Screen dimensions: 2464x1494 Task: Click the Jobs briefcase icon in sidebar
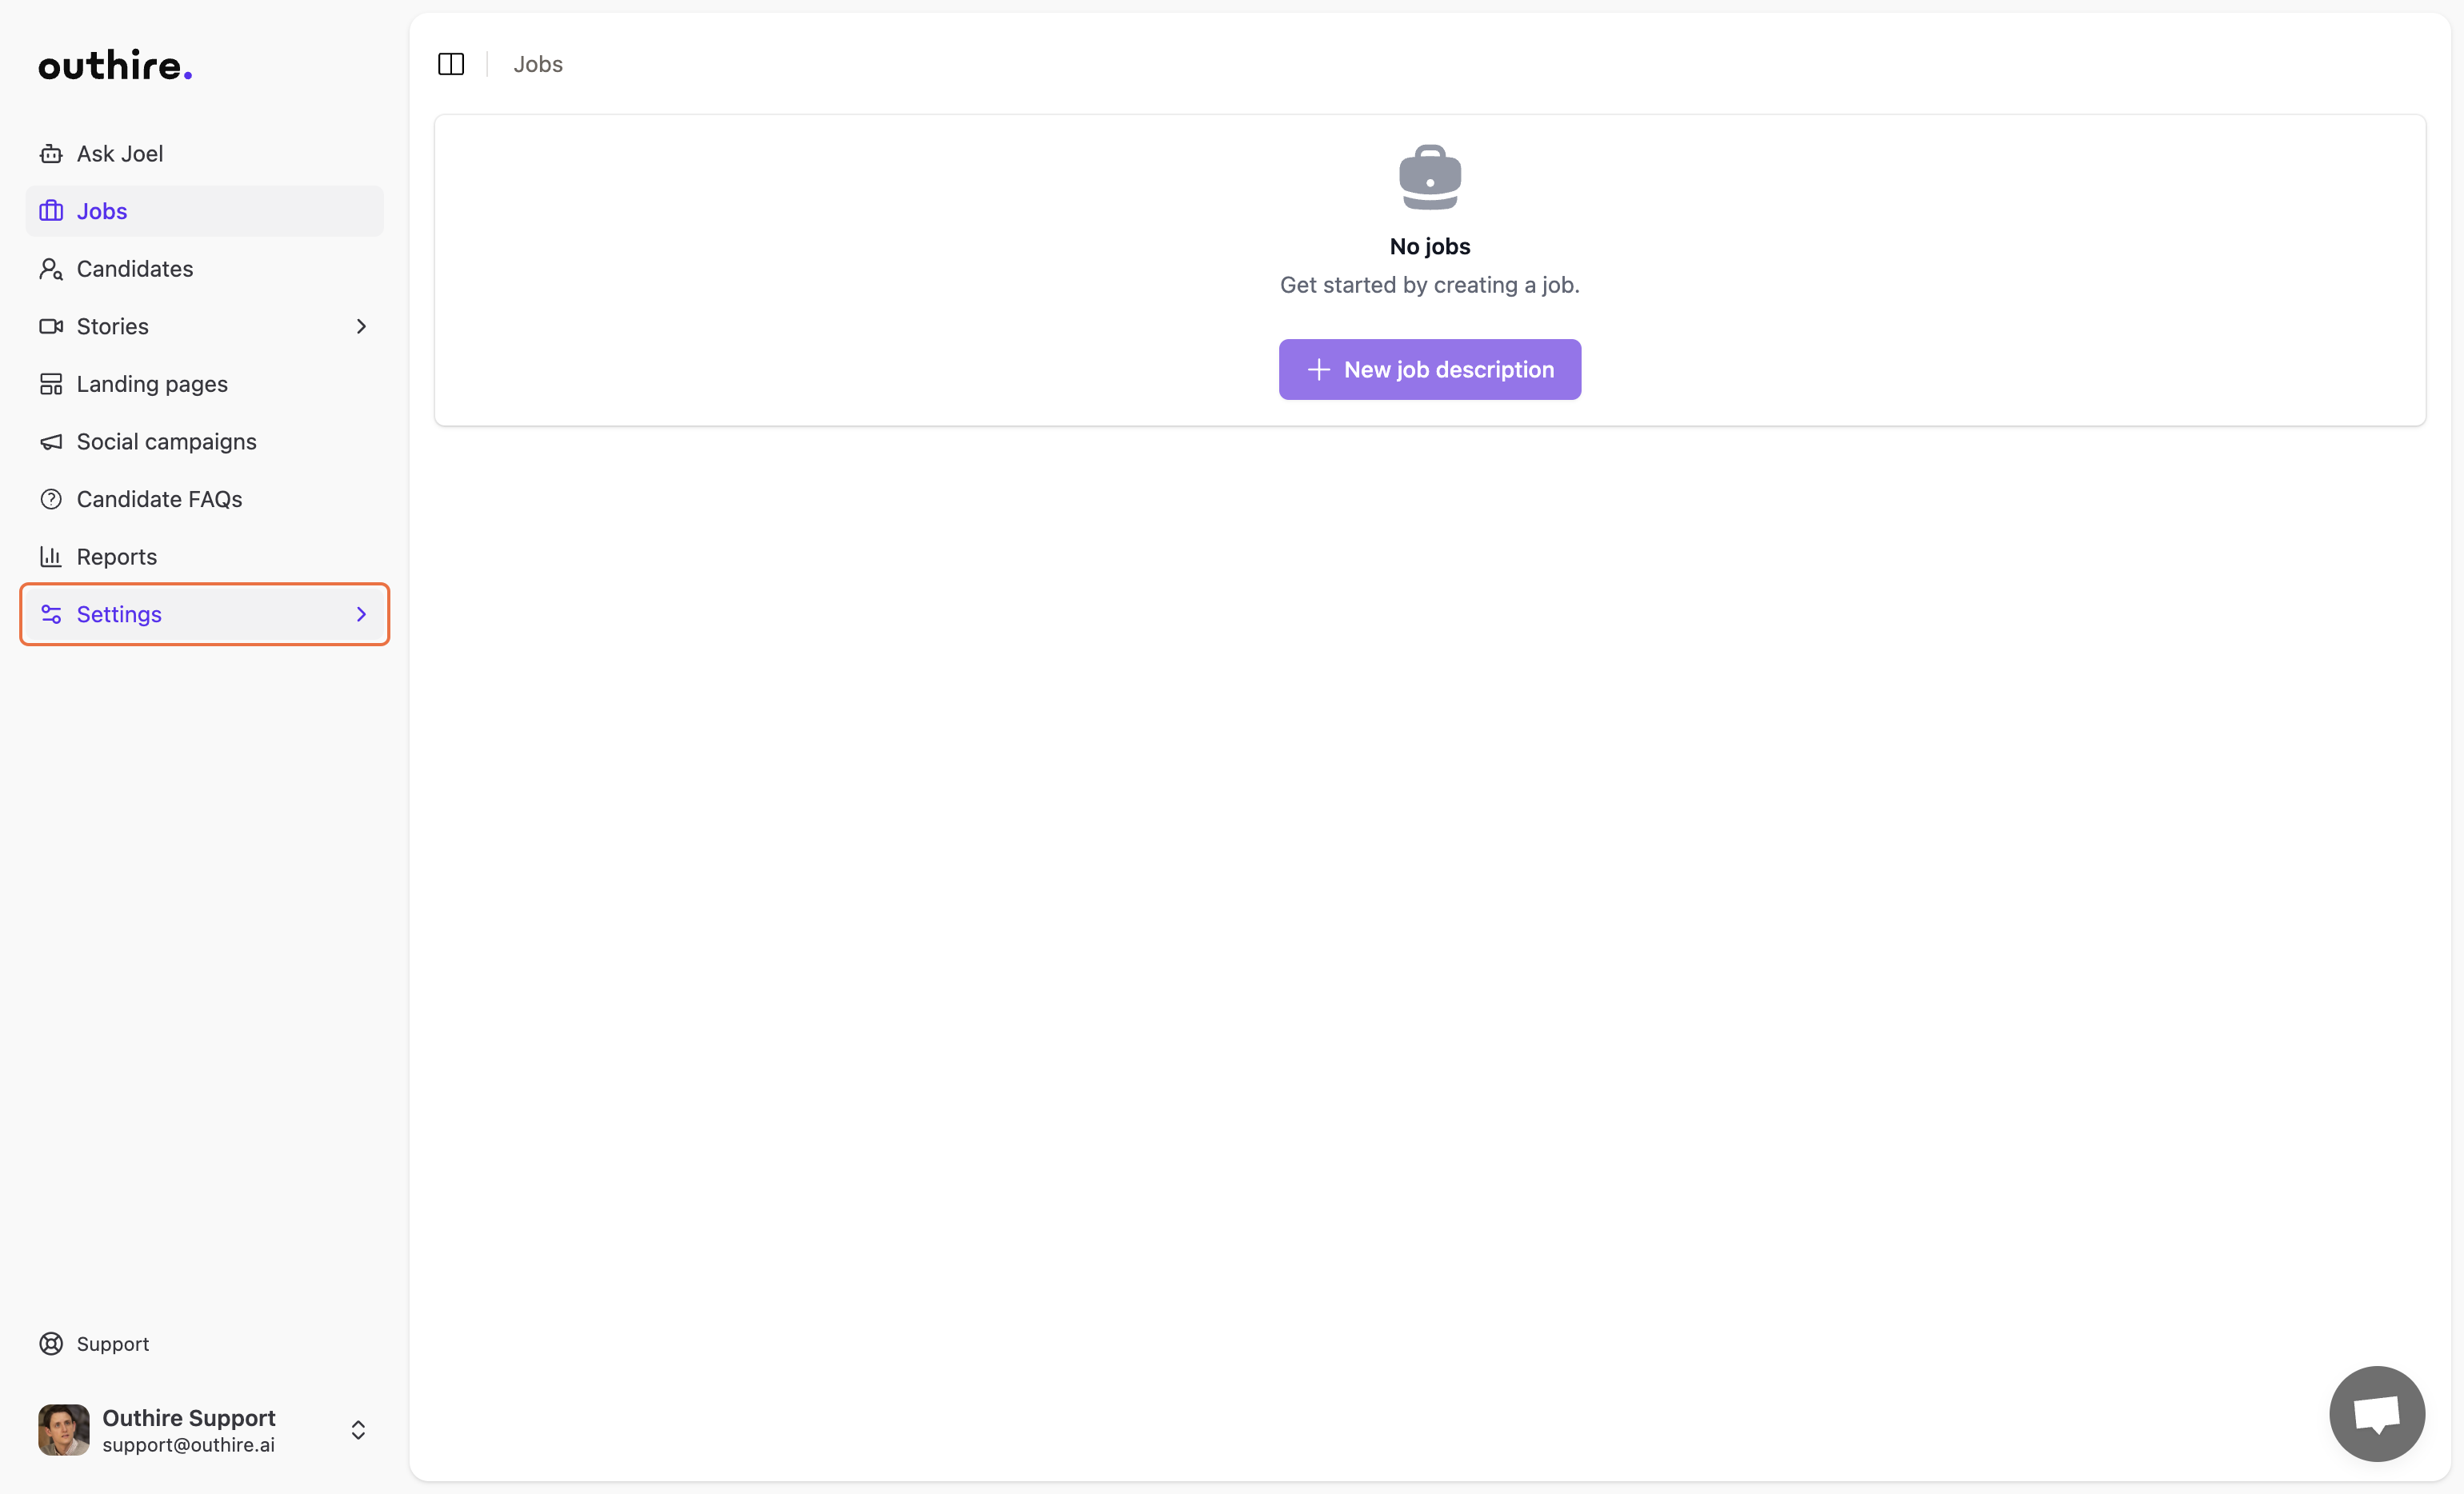point(51,210)
